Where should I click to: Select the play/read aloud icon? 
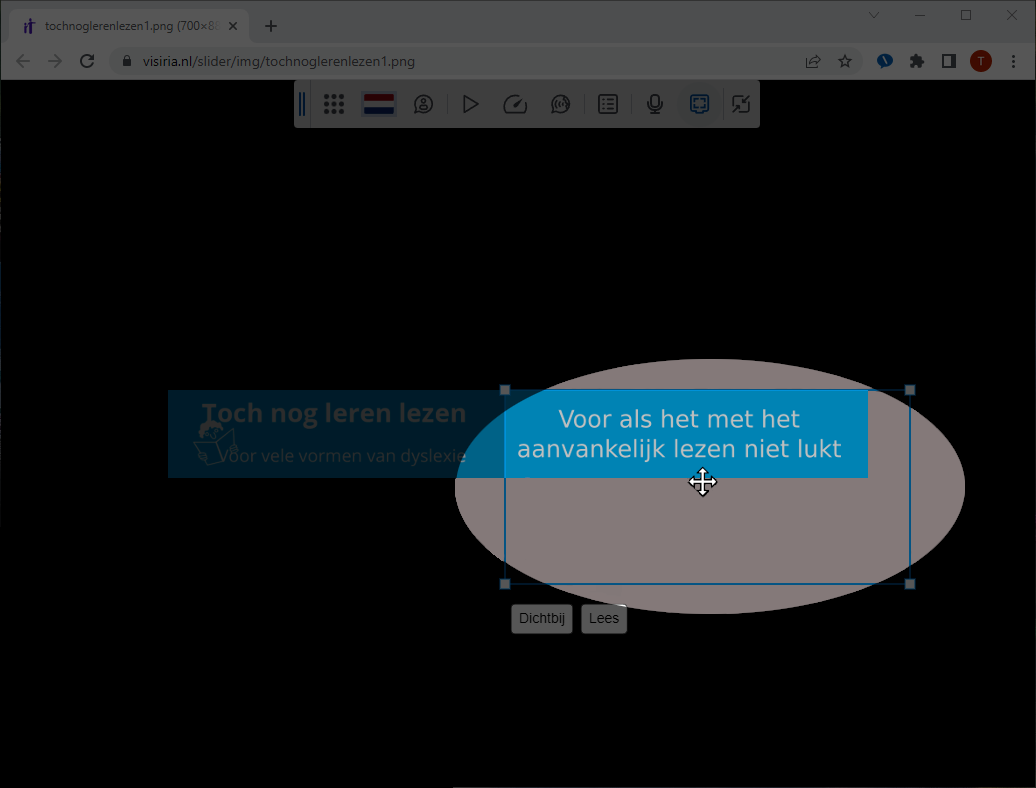(x=470, y=104)
